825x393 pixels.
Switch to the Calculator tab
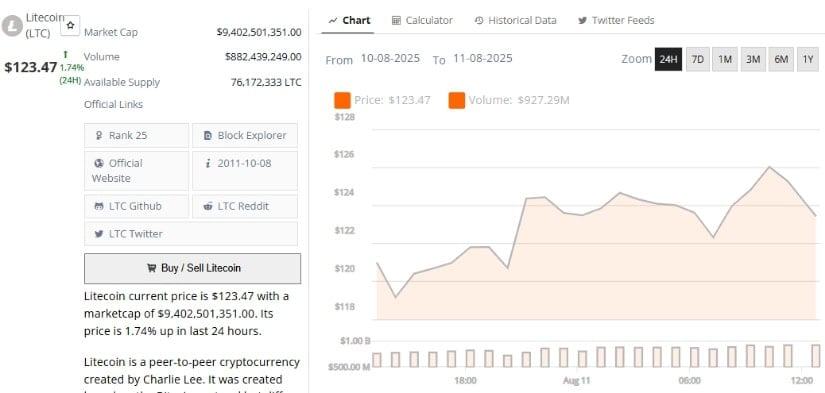pos(422,21)
